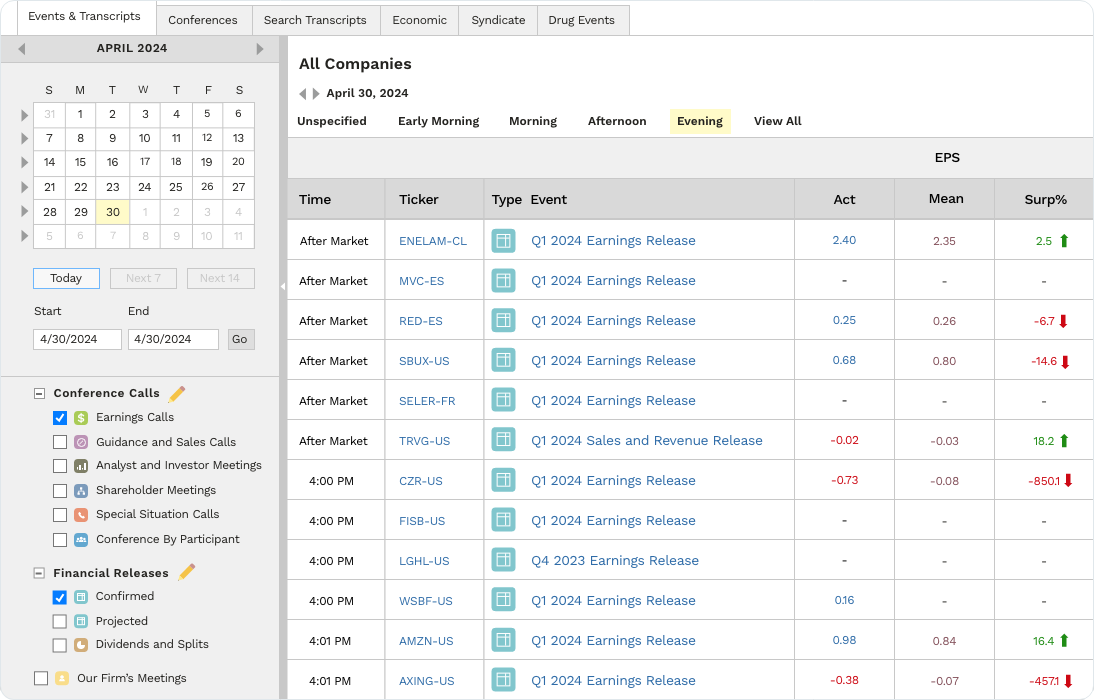Click the Confirmed releases icon
Image resolution: width=1094 pixels, height=700 pixels.
click(81, 597)
